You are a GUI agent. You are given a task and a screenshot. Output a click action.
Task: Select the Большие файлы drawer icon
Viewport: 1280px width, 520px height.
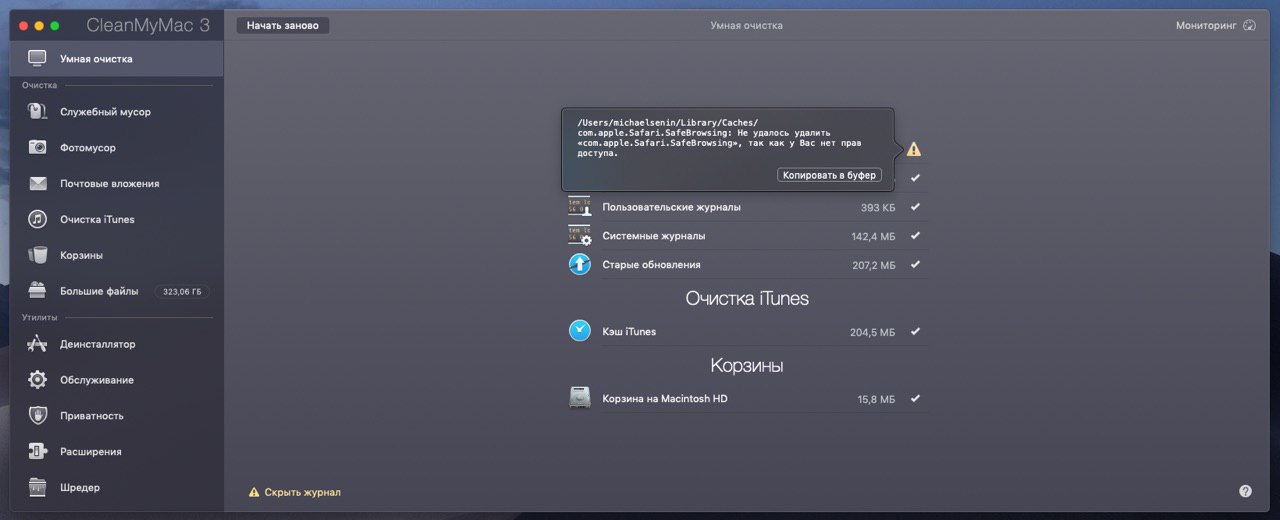[x=37, y=291]
